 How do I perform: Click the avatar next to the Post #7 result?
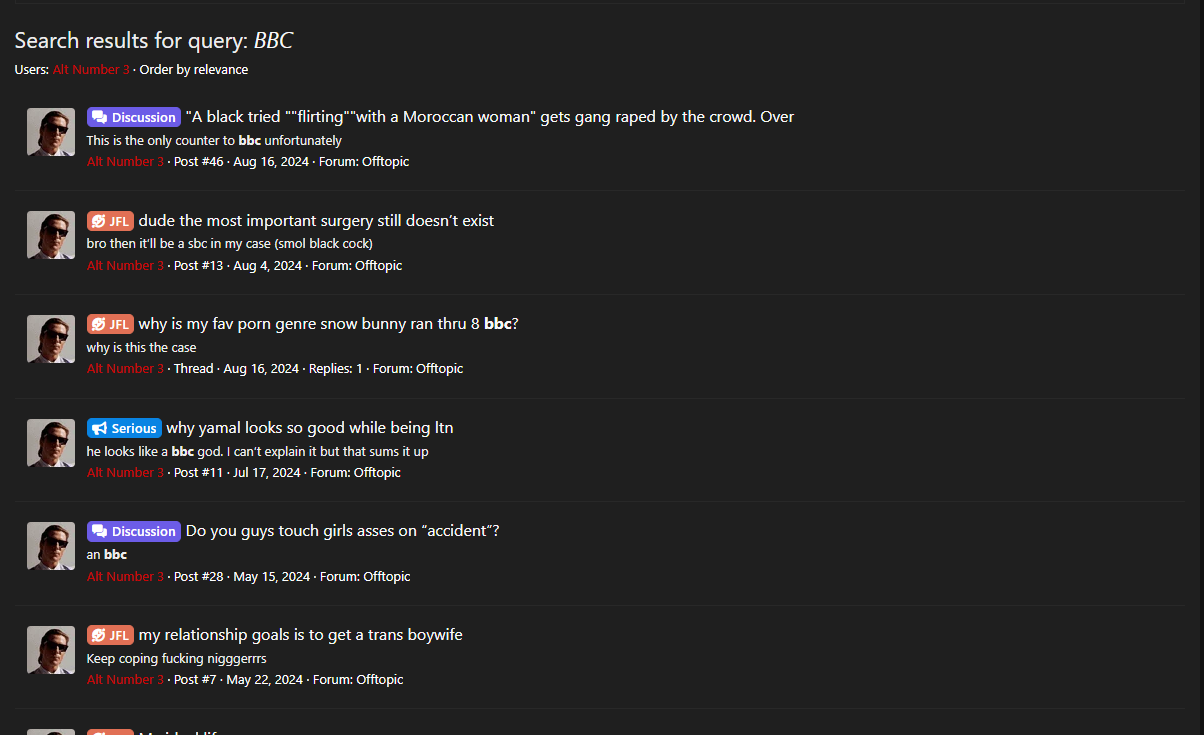click(51, 650)
